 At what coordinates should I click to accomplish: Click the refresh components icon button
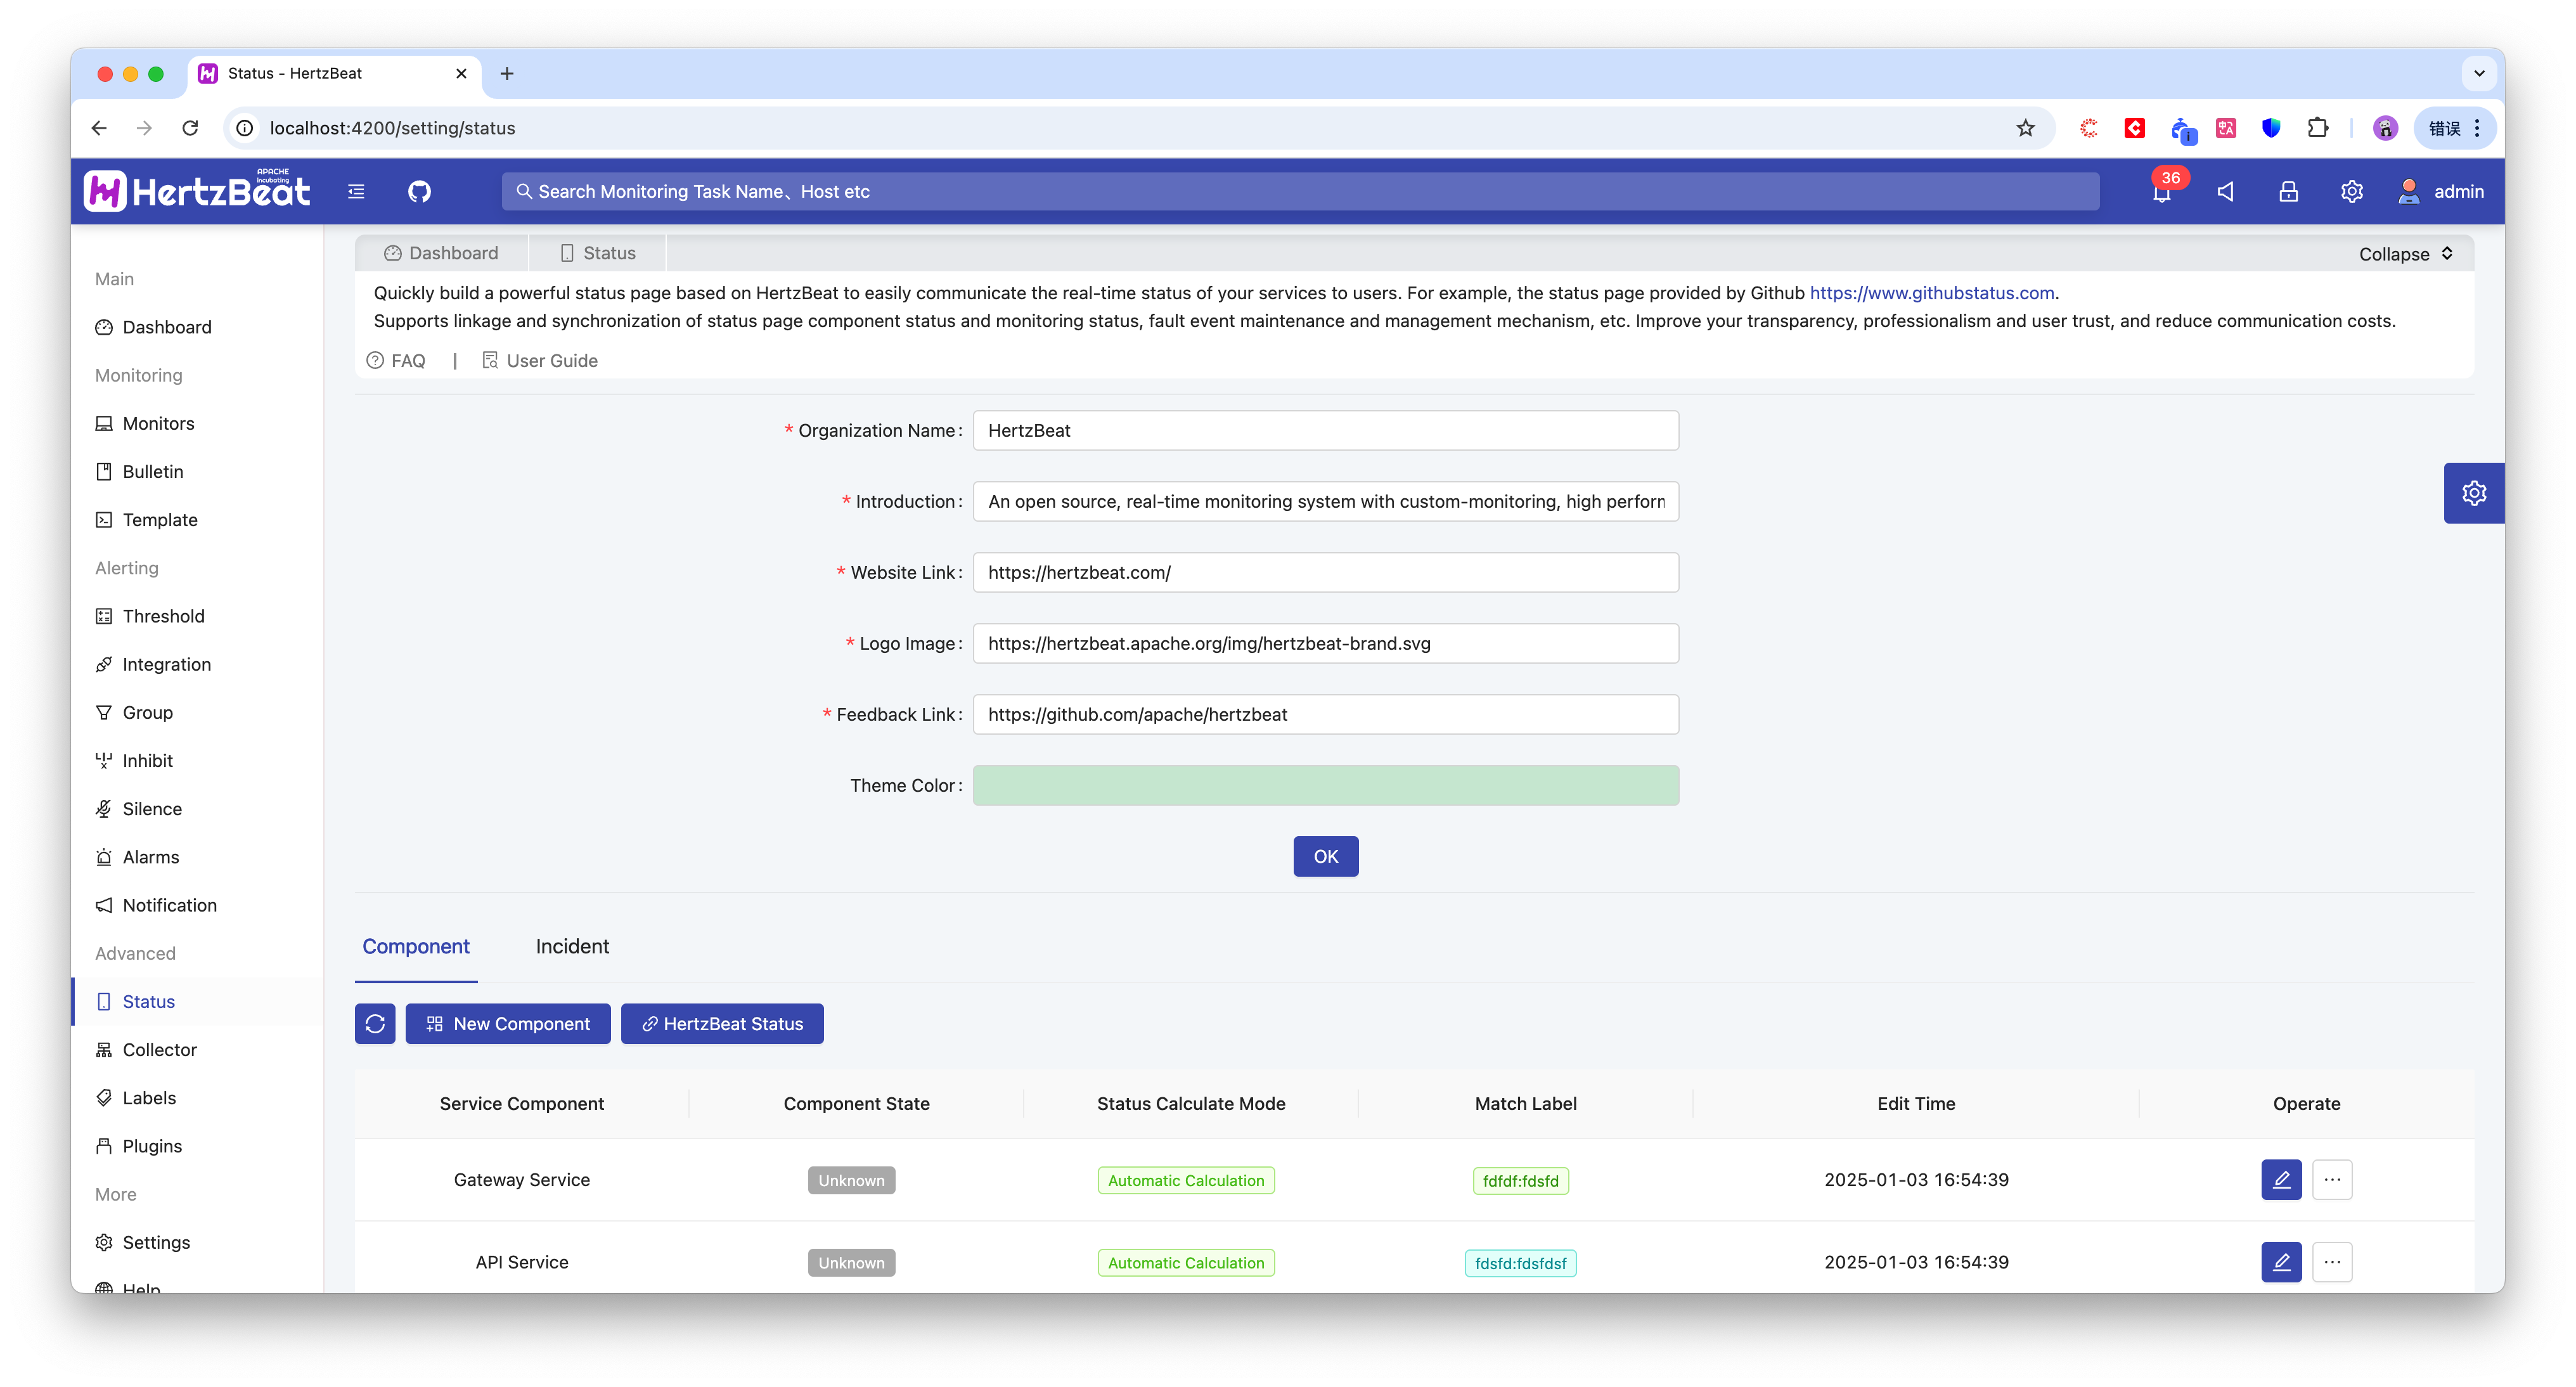(x=375, y=1023)
